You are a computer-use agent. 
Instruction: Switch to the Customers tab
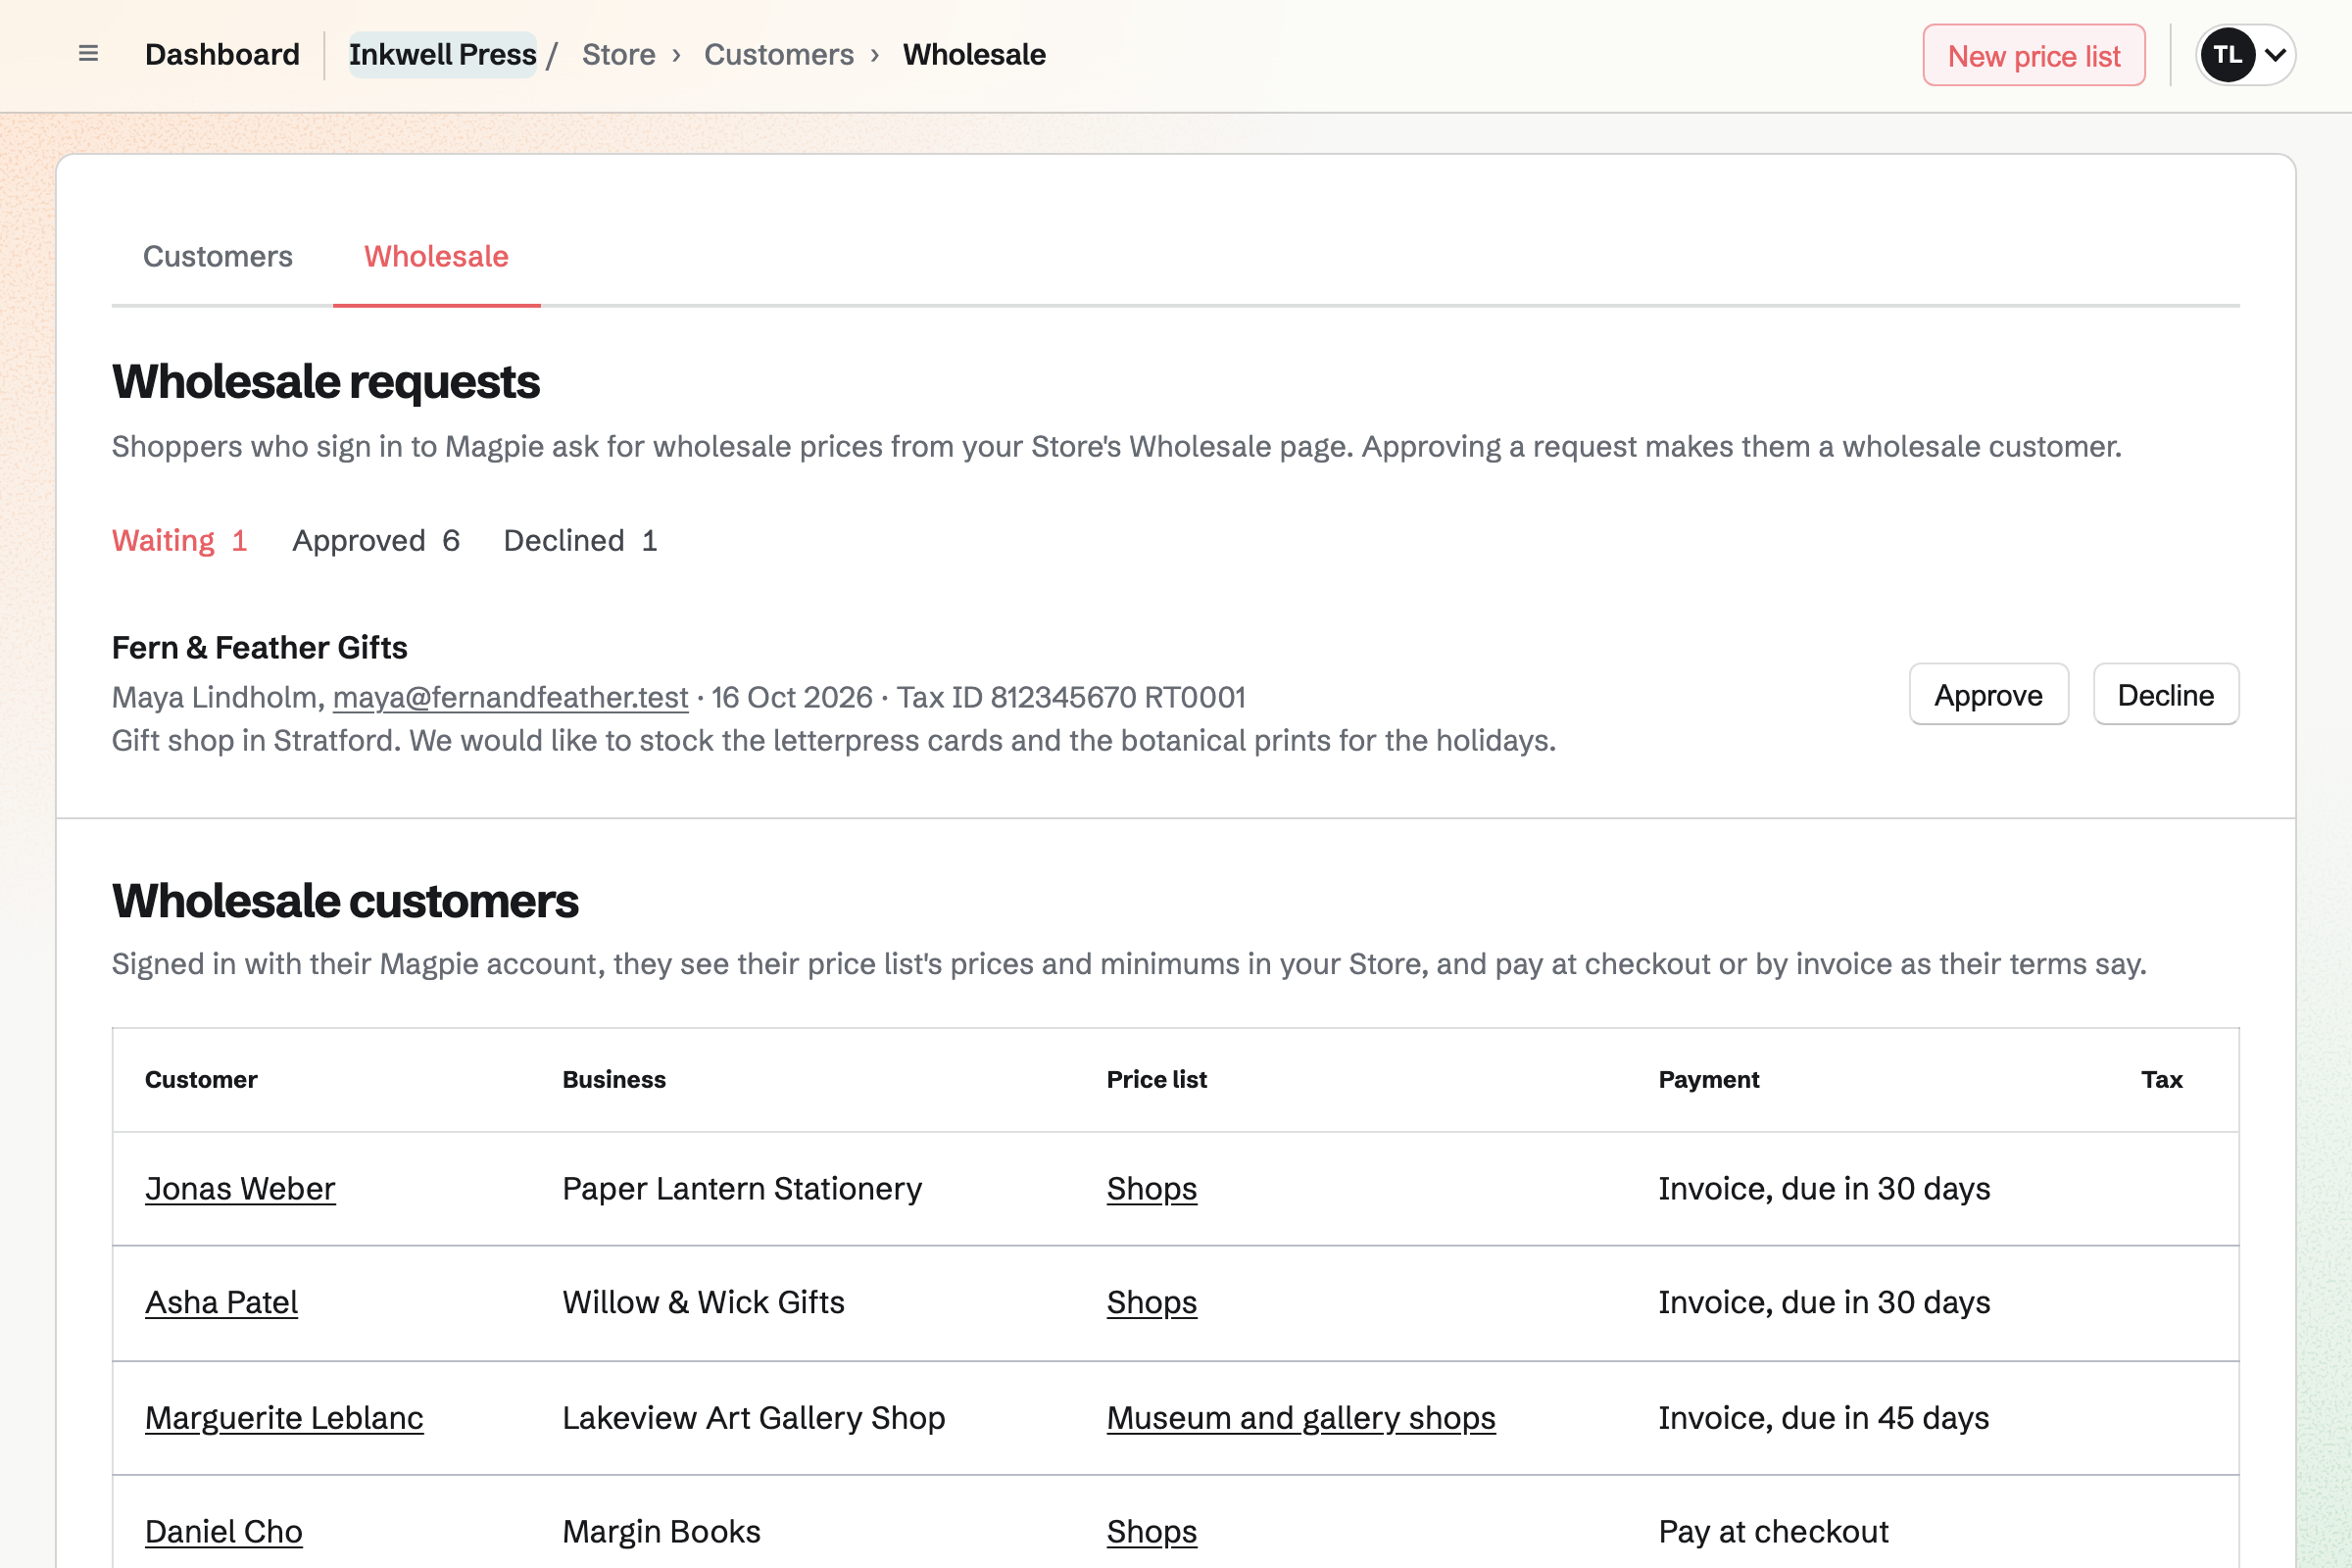point(218,257)
